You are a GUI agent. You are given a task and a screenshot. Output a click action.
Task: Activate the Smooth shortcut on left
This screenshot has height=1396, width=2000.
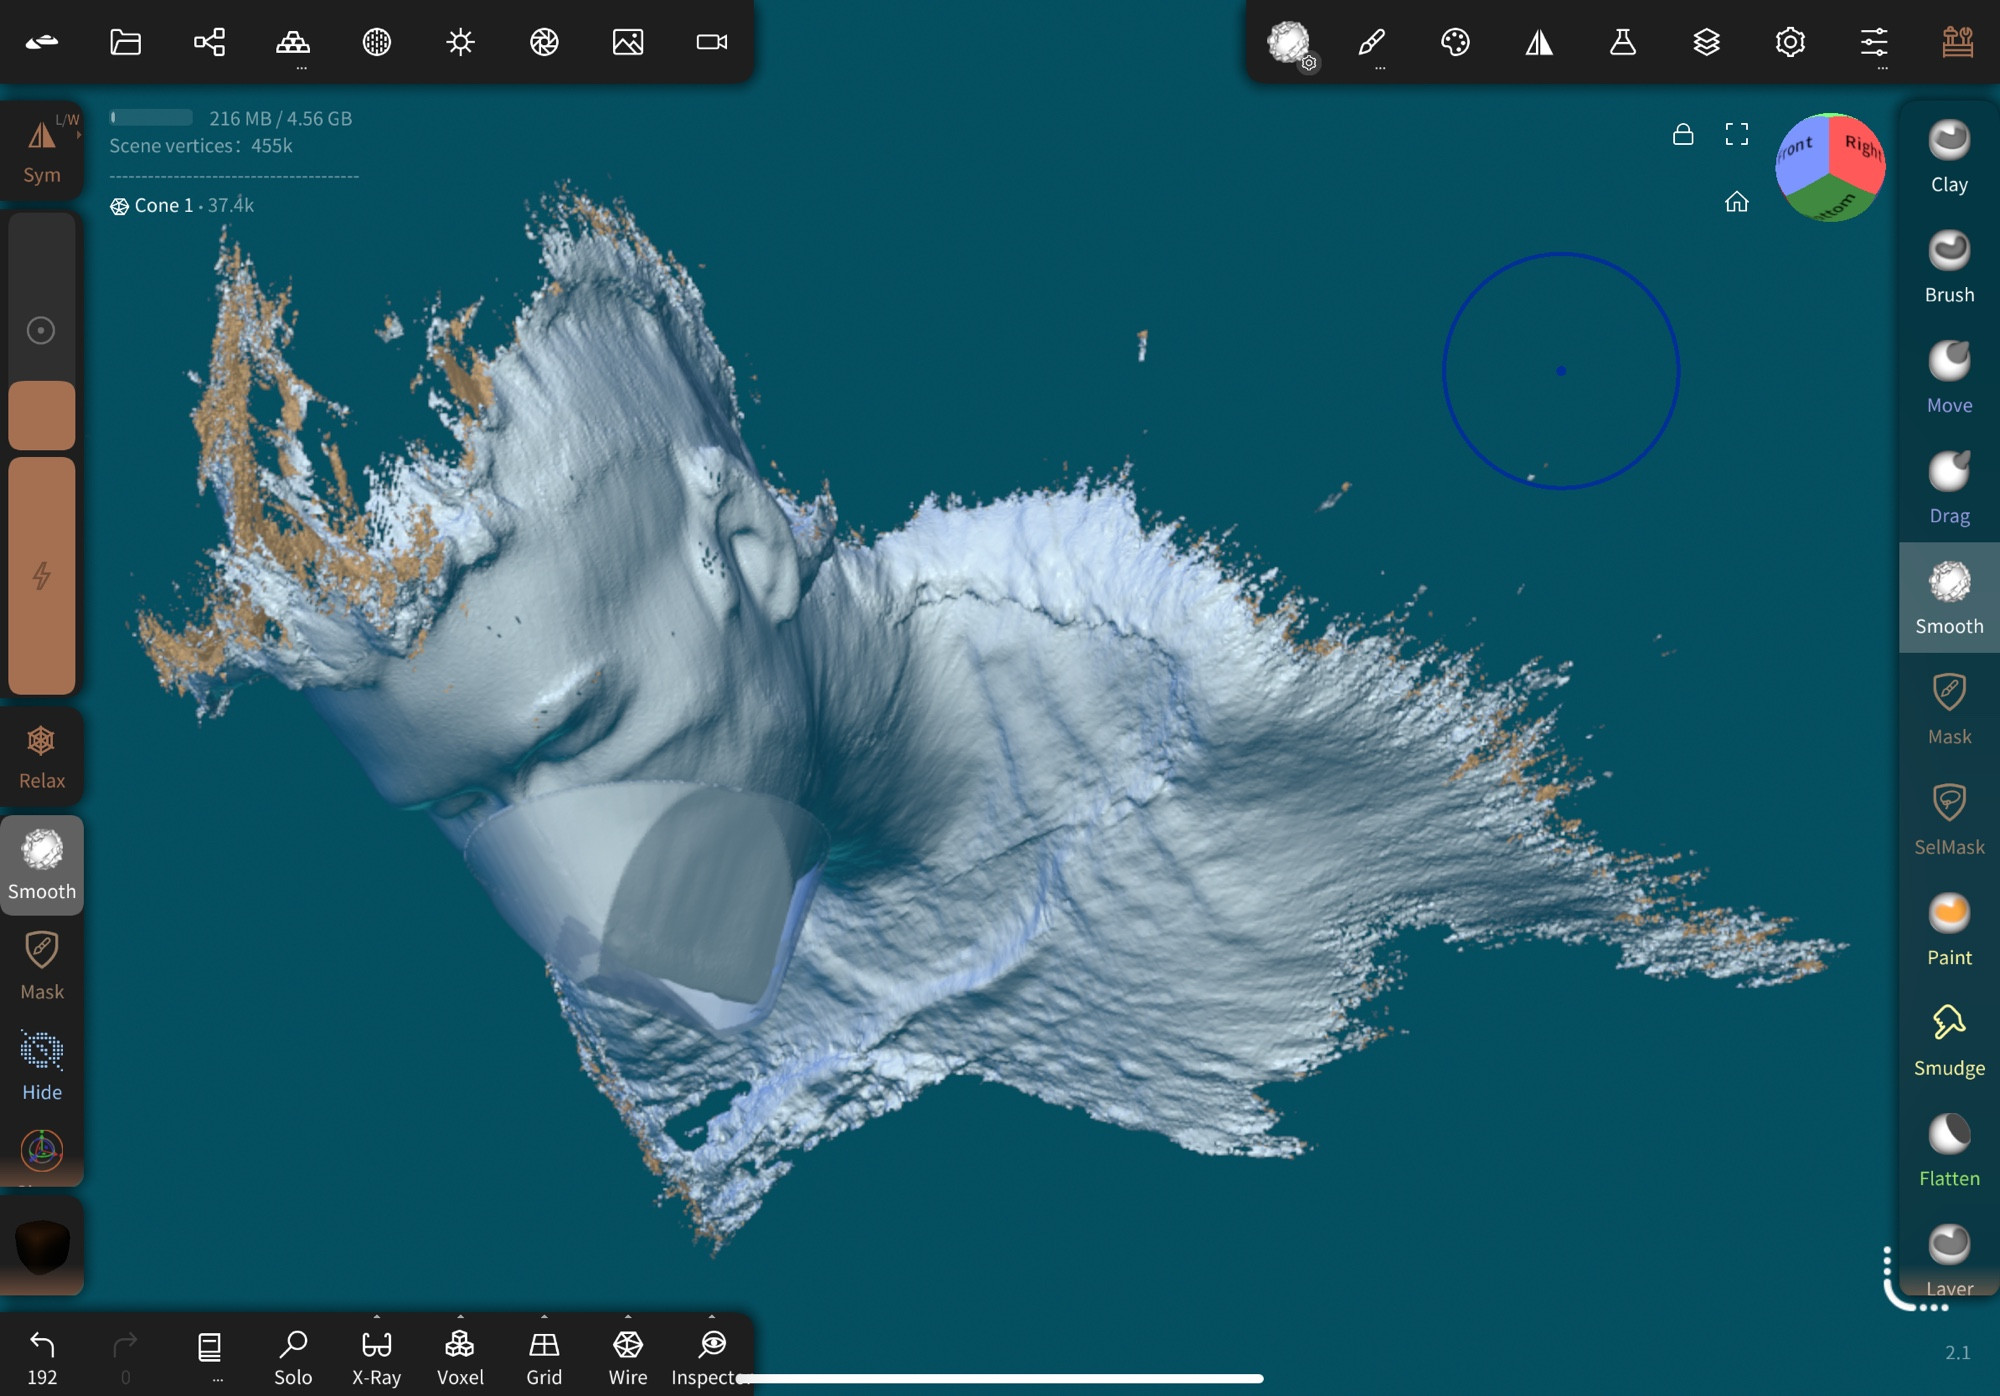pos(42,865)
